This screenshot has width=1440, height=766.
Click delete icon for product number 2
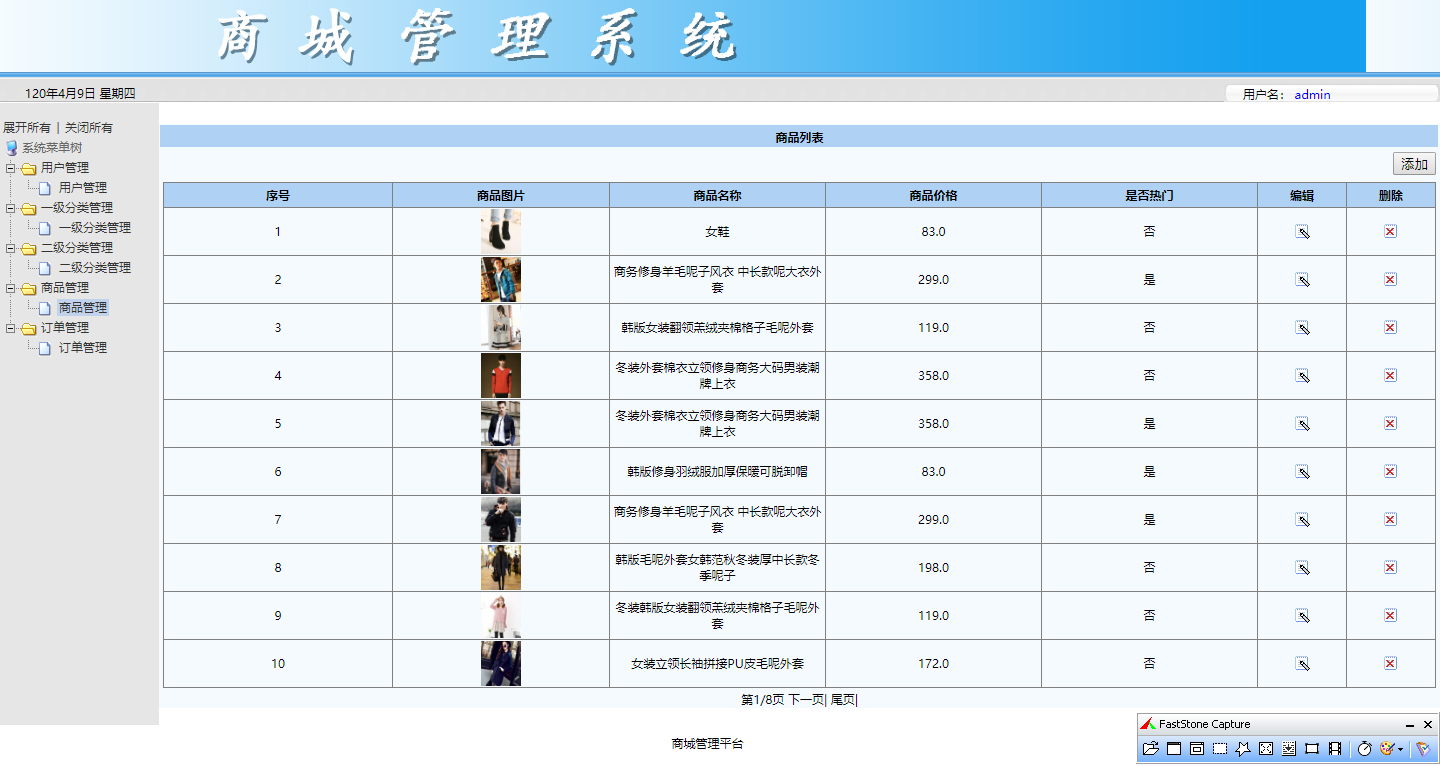[1390, 280]
